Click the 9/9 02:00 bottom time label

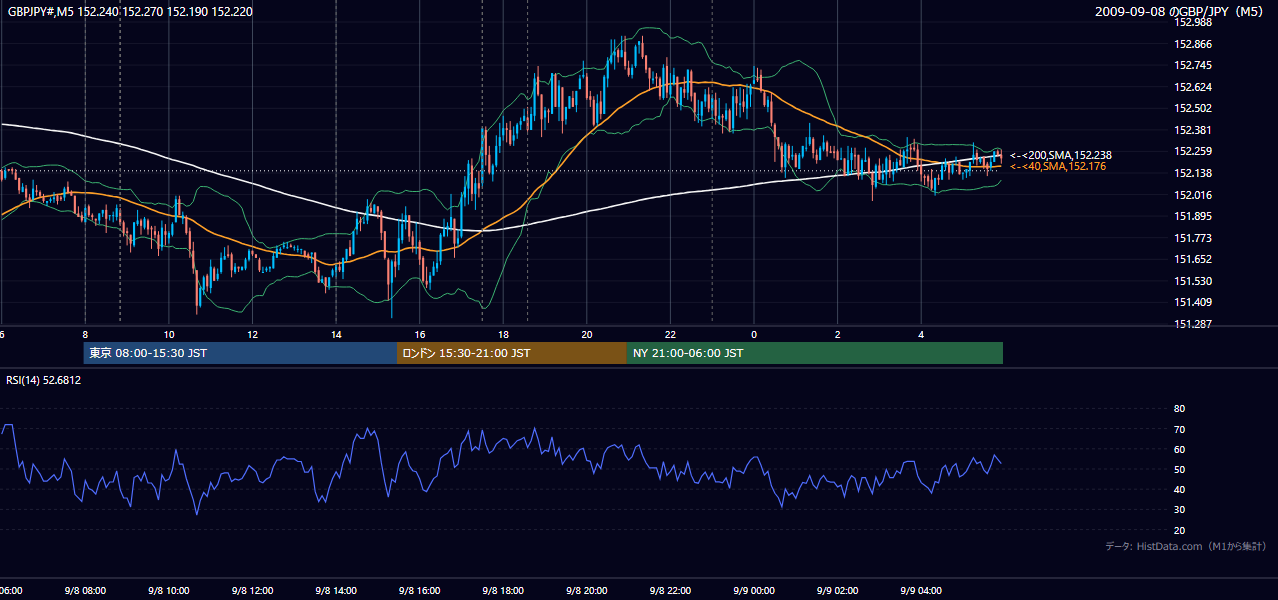838,591
